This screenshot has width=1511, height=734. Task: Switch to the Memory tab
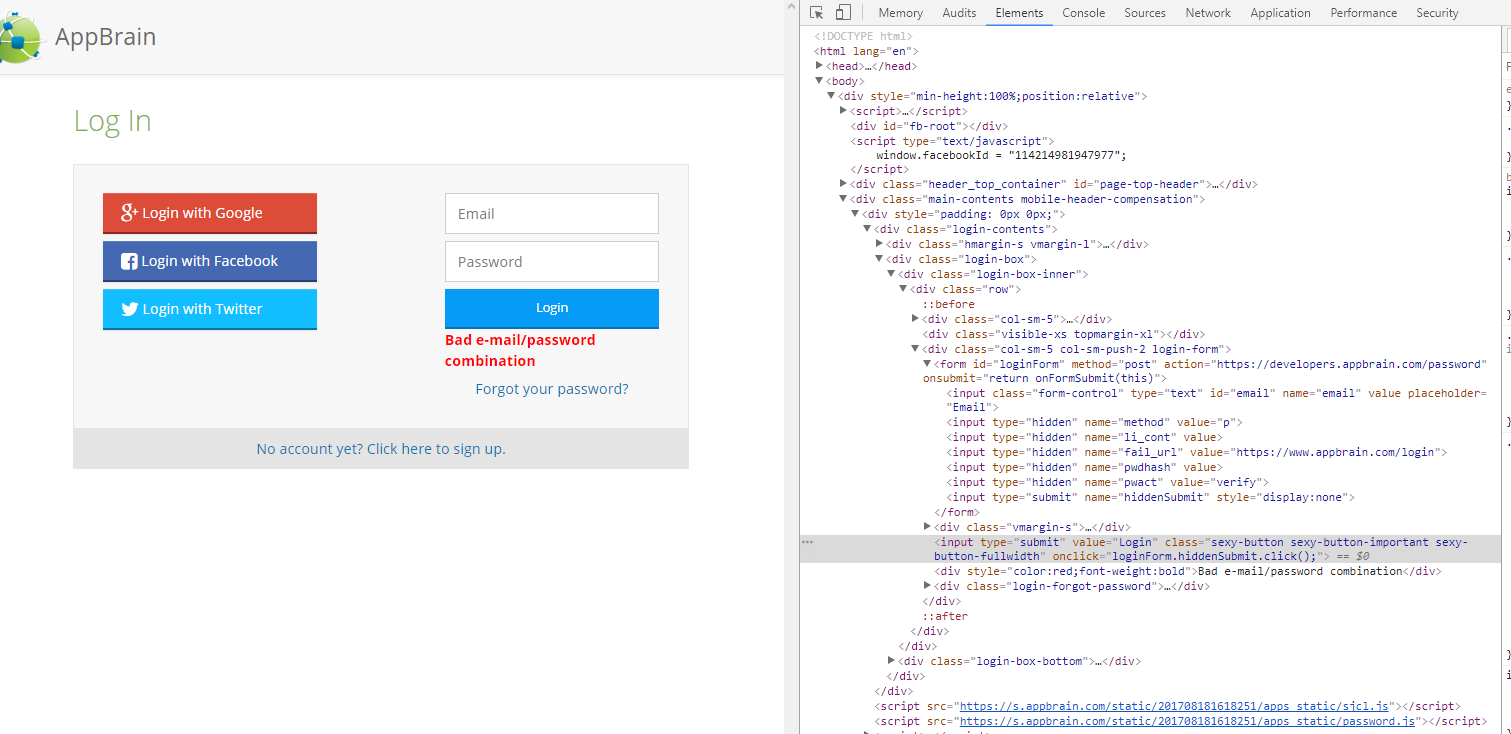tap(900, 13)
